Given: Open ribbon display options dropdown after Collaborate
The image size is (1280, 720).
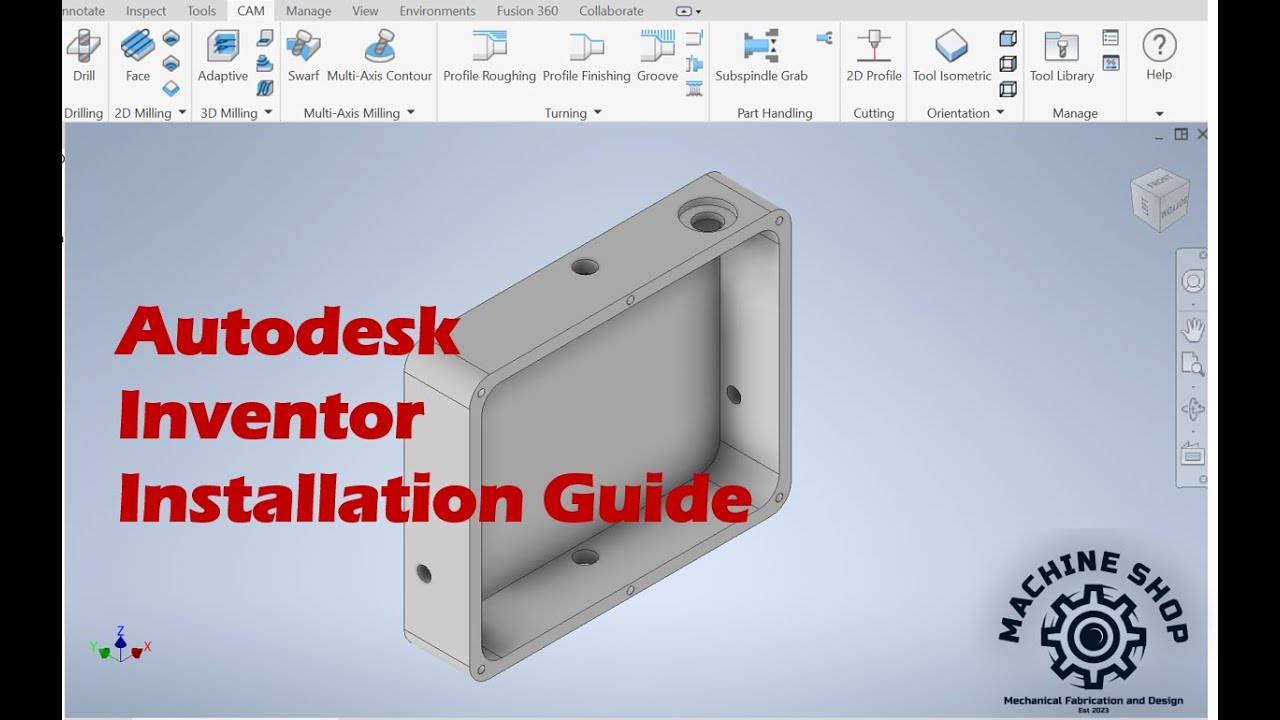Looking at the screenshot, I should [688, 11].
